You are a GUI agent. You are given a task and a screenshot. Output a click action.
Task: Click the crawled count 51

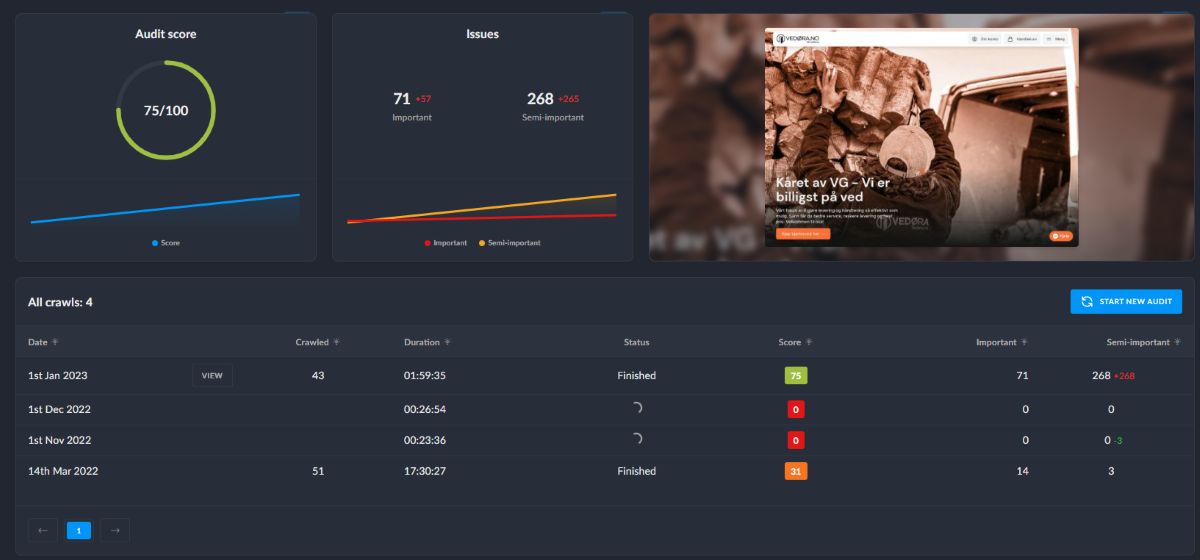coord(318,471)
